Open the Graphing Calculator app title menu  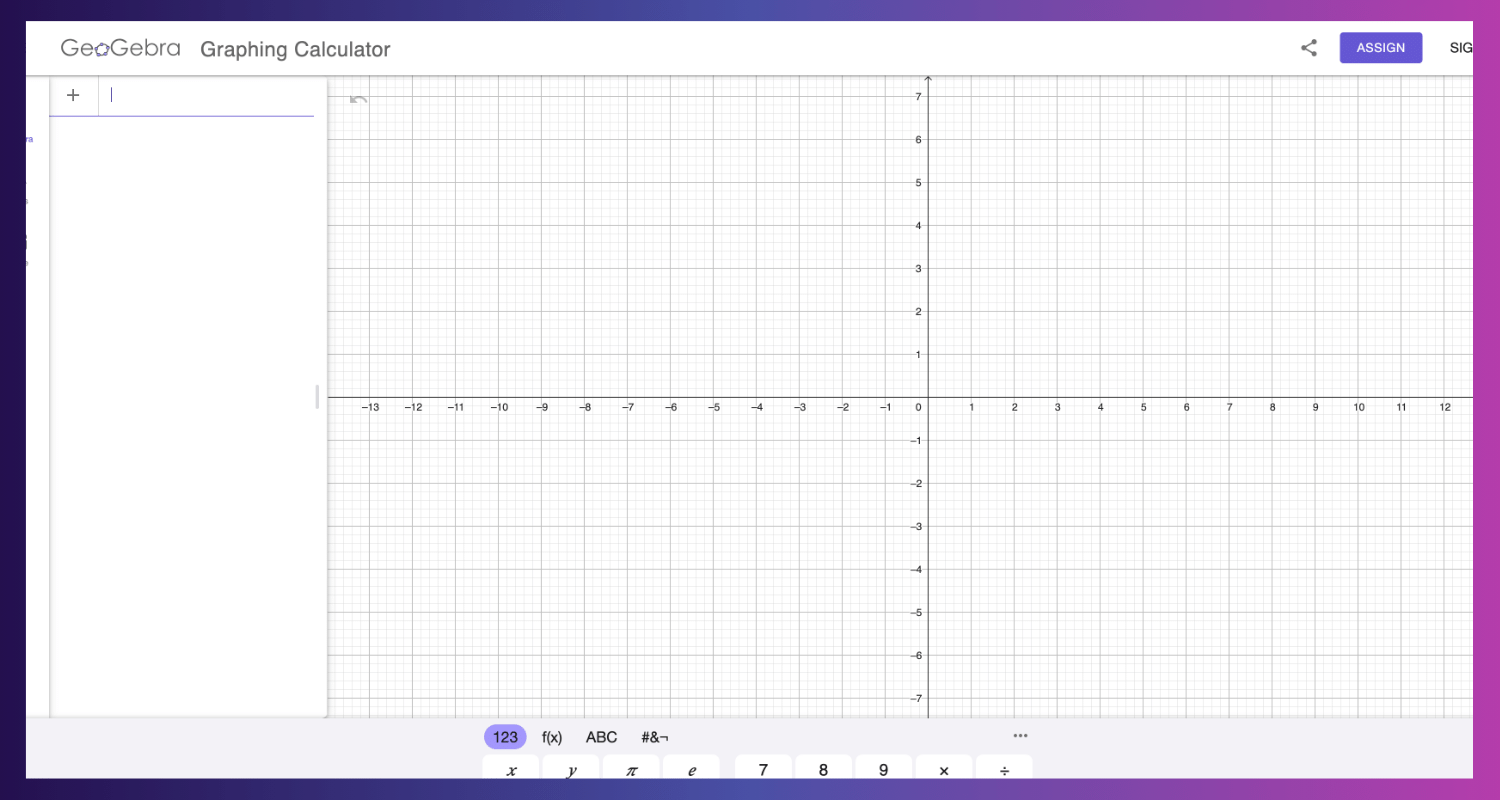click(294, 49)
